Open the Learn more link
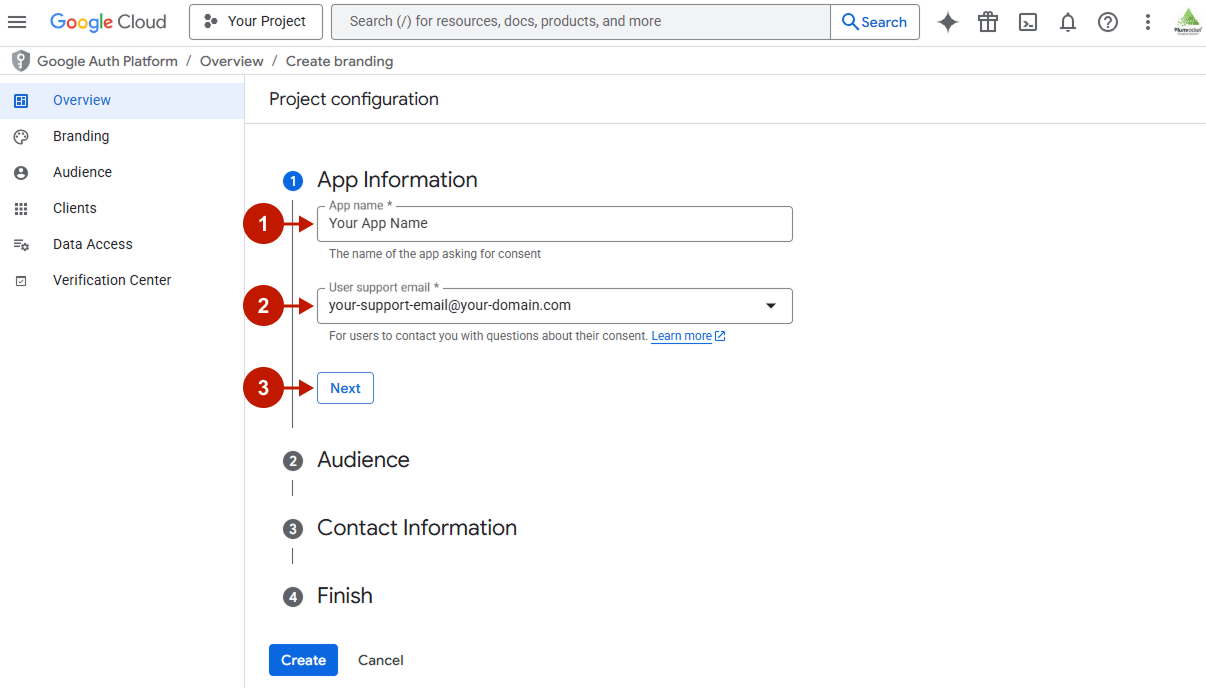Viewport: 1206px width, 688px height. (x=682, y=336)
